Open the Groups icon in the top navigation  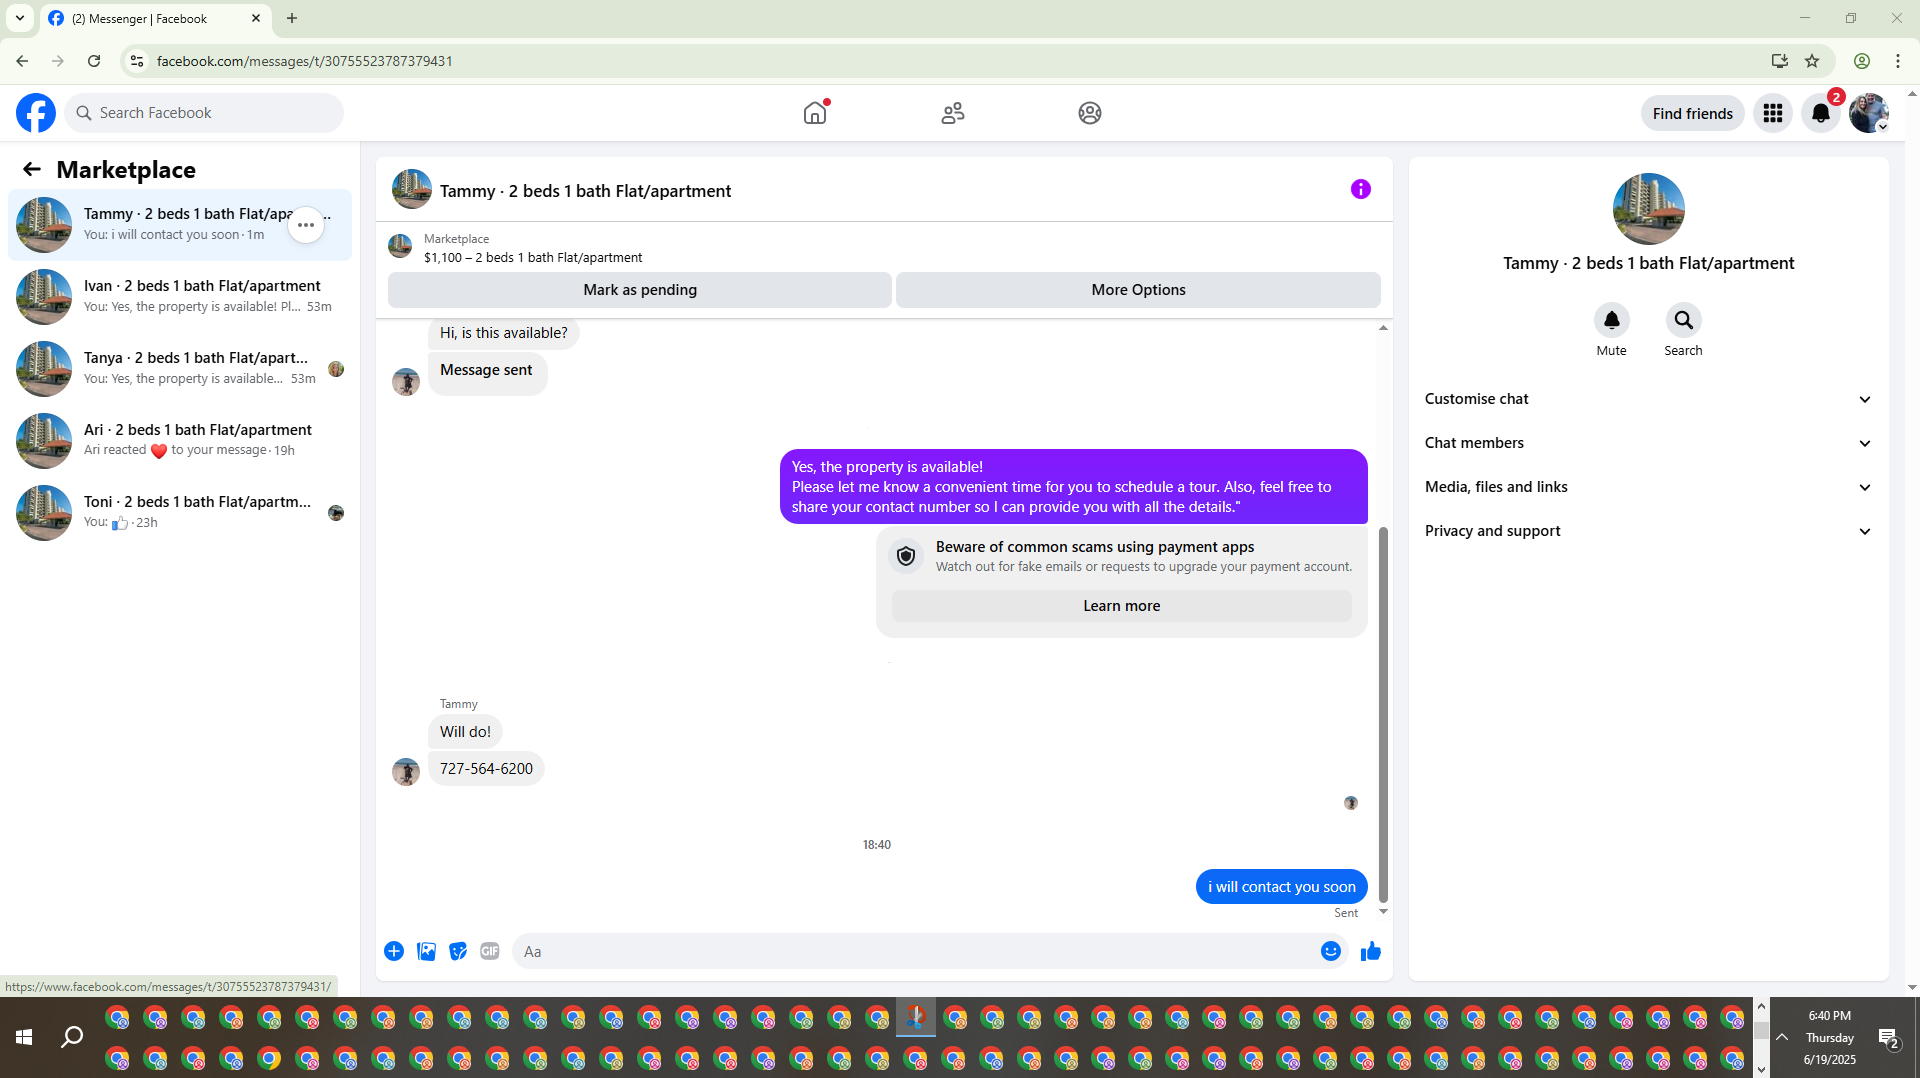pyautogui.click(x=1090, y=113)
